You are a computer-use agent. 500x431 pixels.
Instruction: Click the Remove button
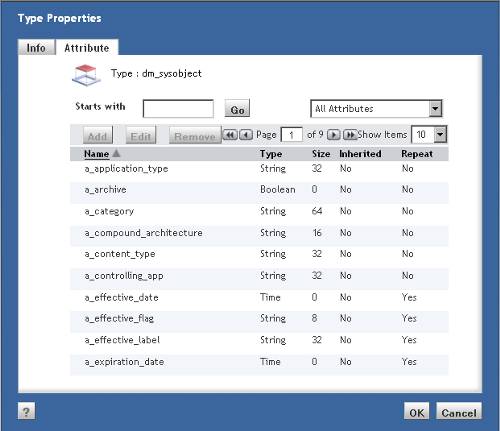click(195, 135)
